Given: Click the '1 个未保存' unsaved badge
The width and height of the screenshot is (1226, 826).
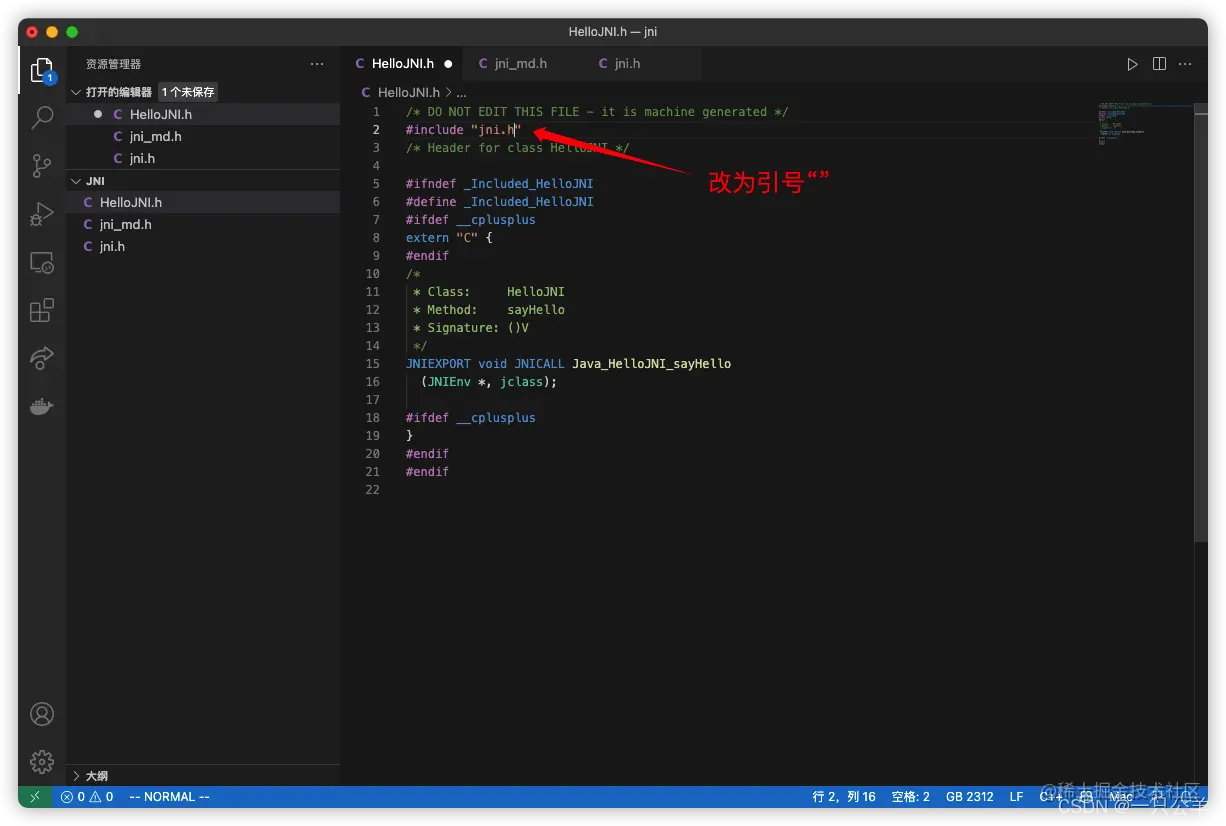Looking at the screenshot, I should click(x=188, y=92).
